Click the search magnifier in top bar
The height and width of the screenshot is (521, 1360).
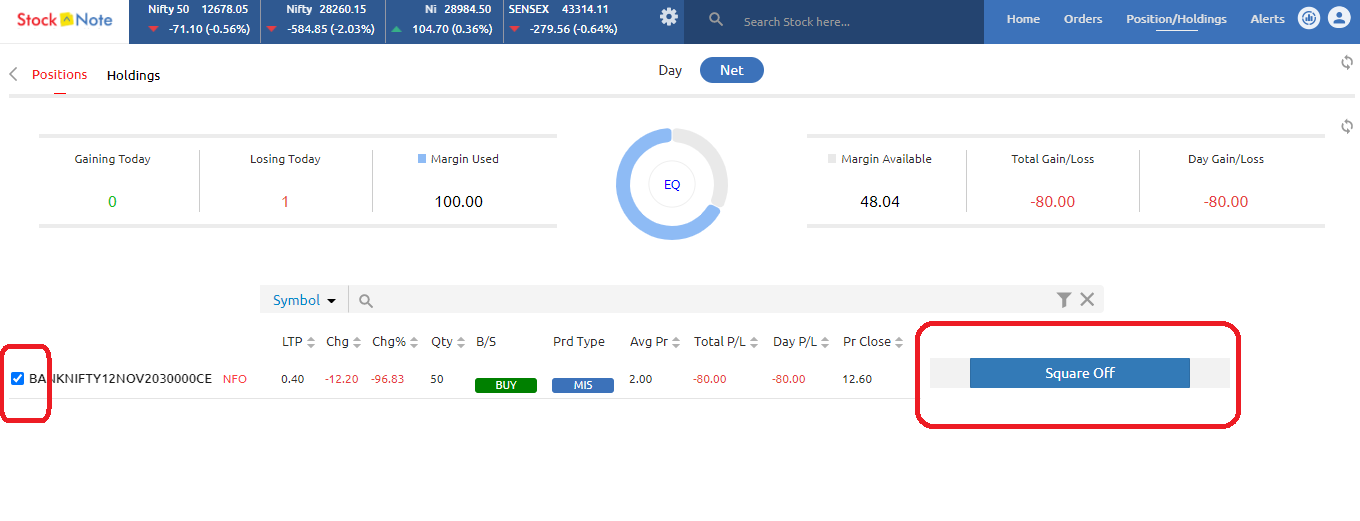(716, 20)
